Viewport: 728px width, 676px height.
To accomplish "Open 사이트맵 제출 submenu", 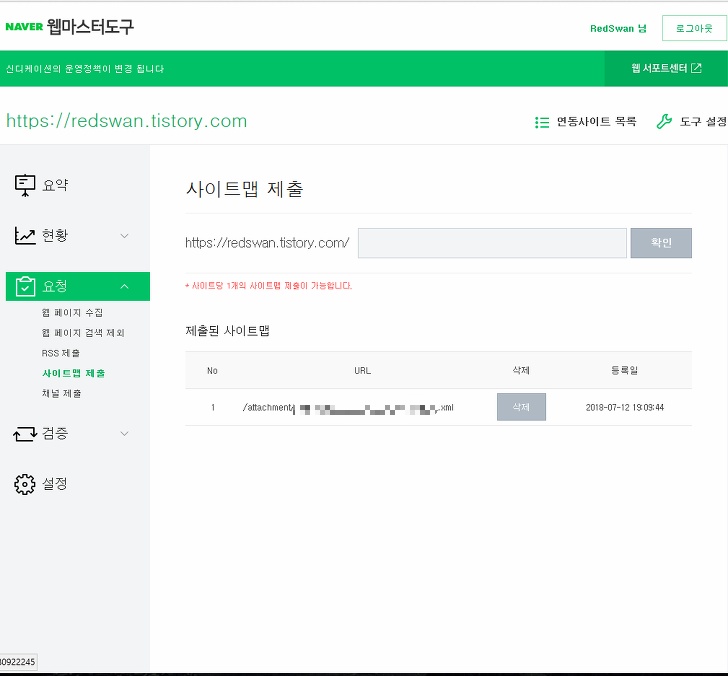I will click(x=73, y=373).
